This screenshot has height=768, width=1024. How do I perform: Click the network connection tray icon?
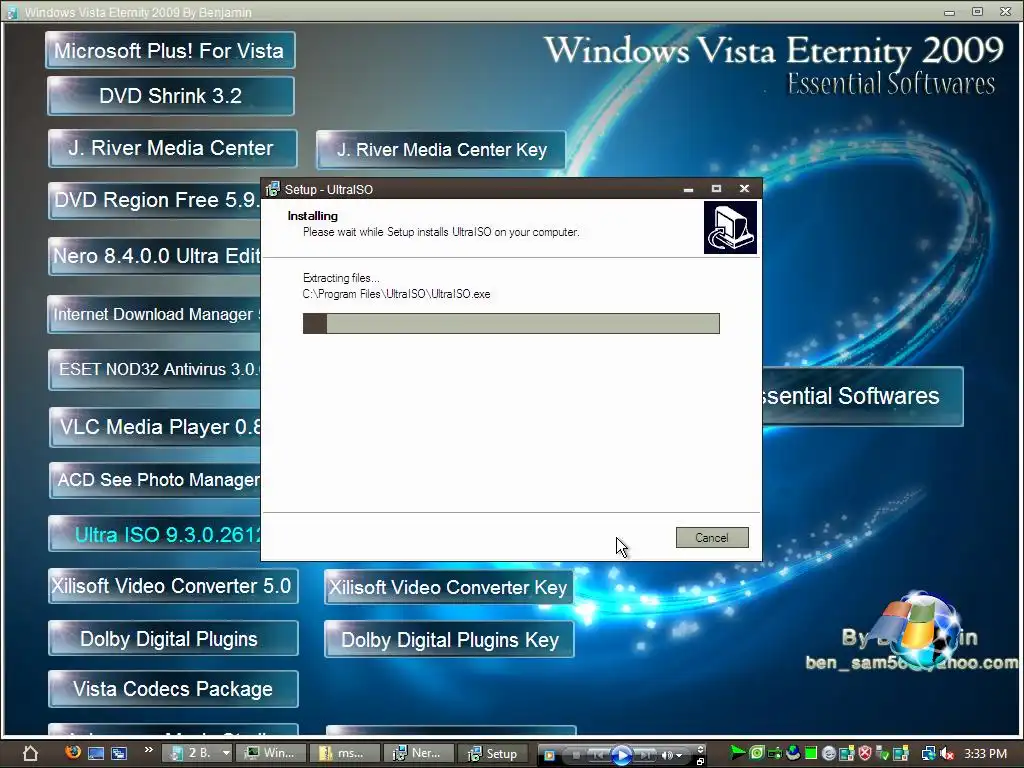pos(929,753)
